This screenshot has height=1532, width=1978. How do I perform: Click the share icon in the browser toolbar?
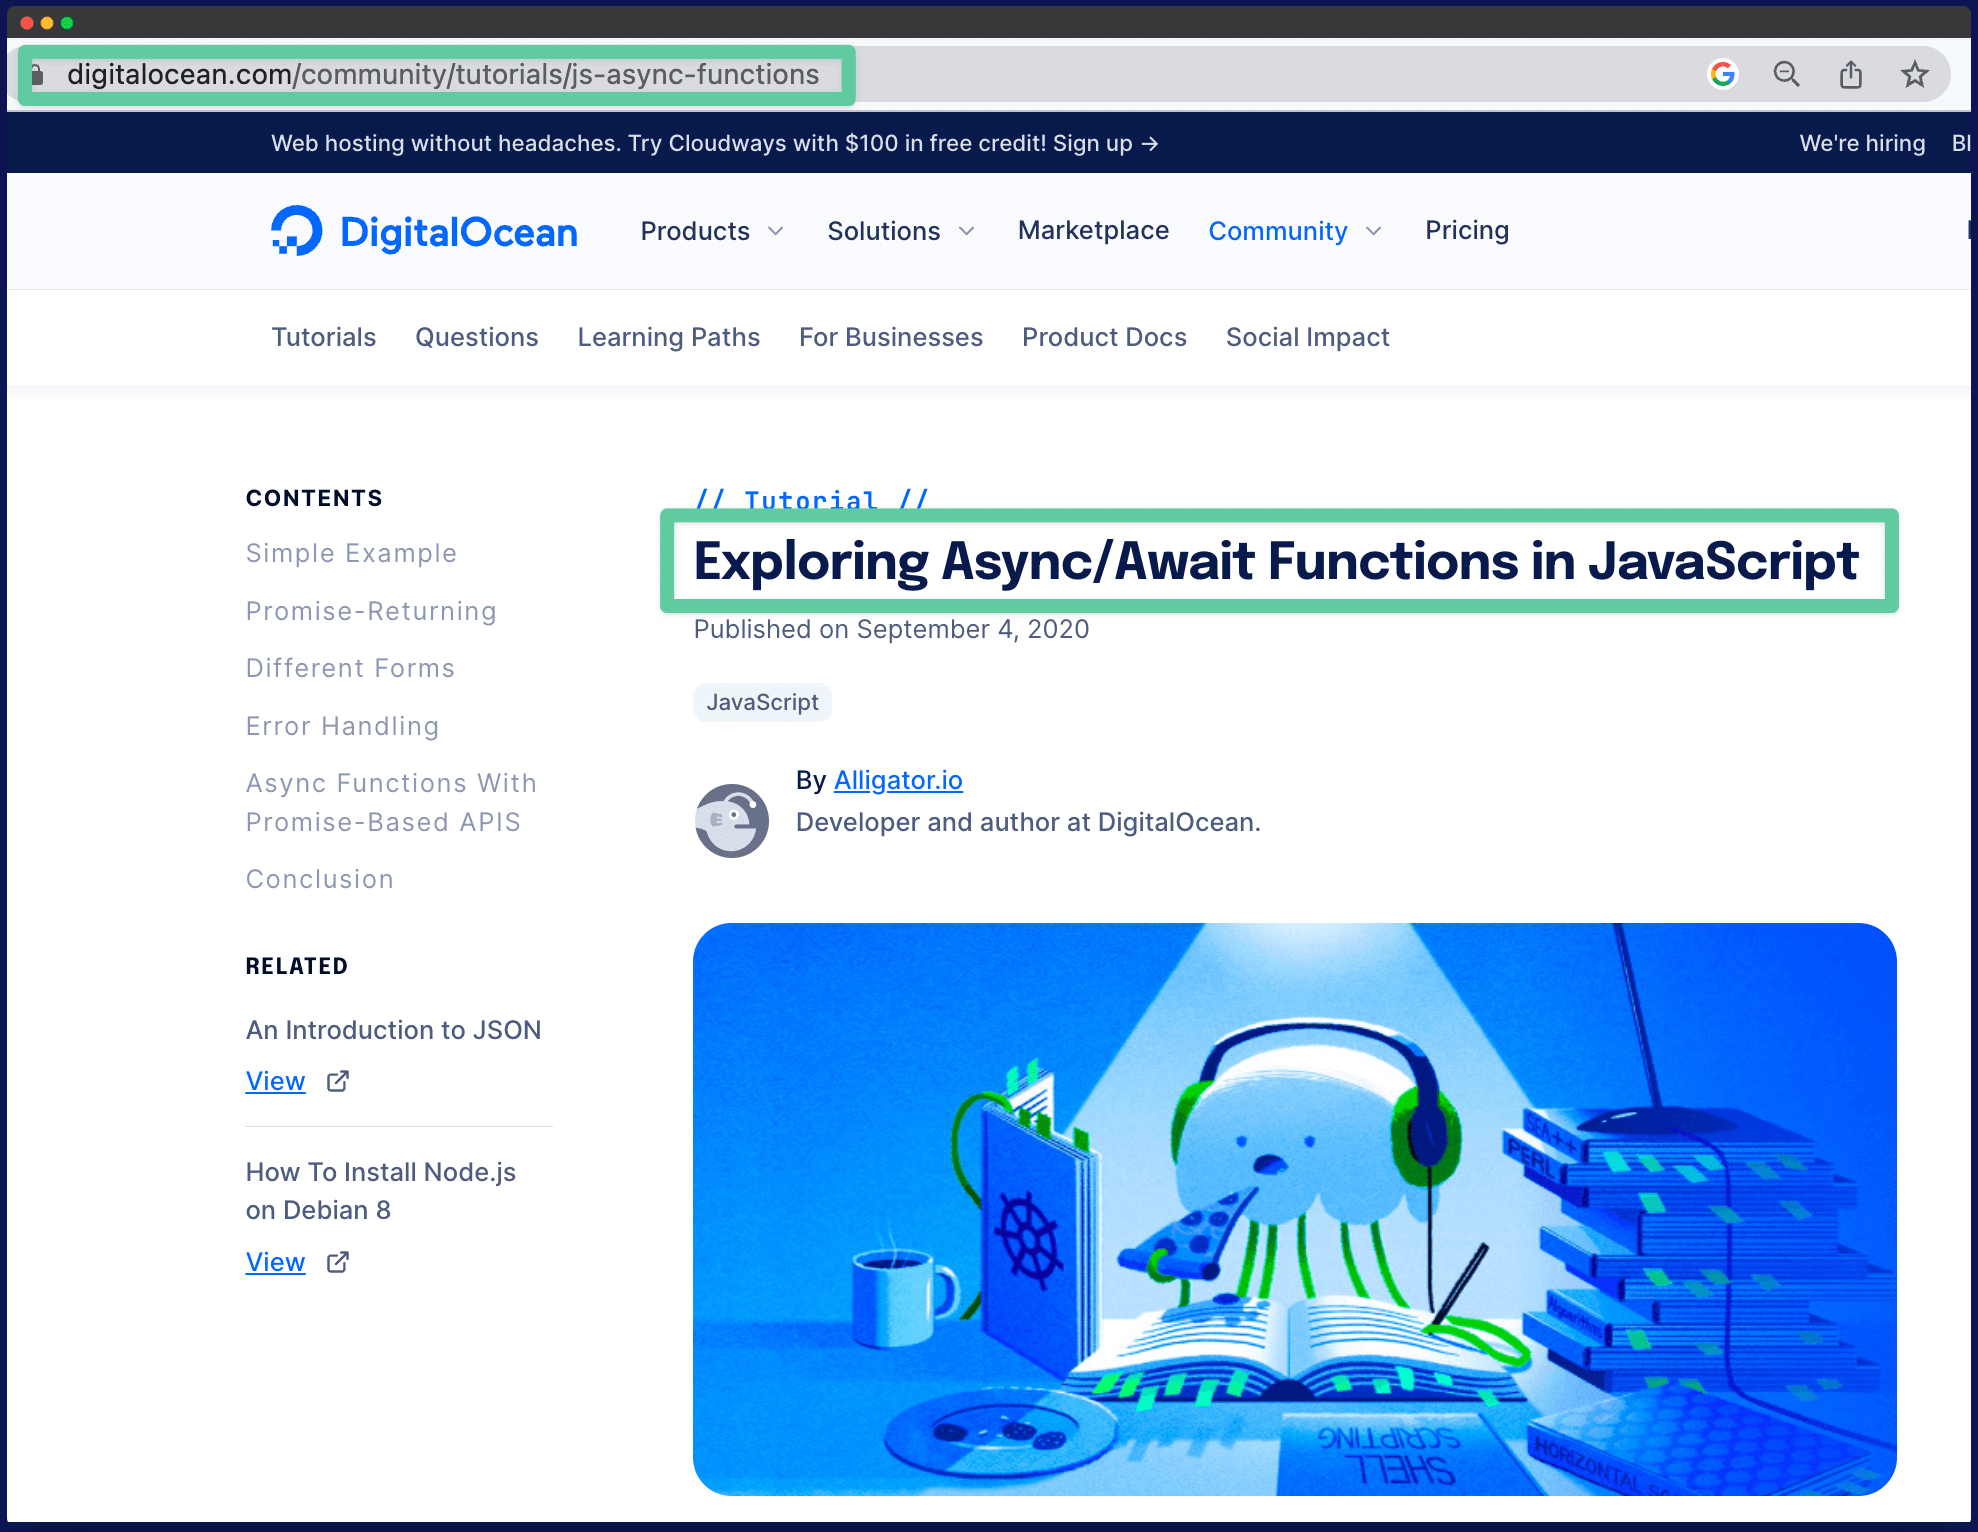point(1851,74)
